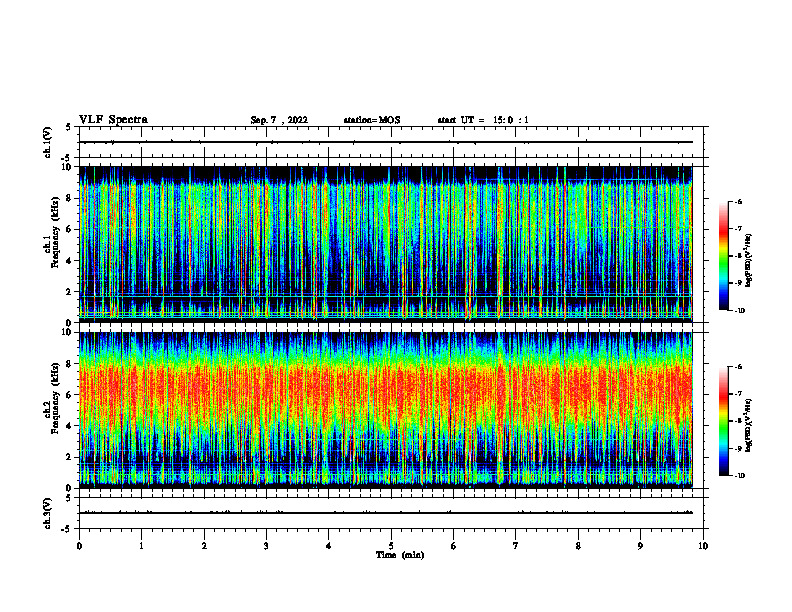This screenshot has width=792, height=612.
Task: Click time axis tick label "3"
Action: pyautogui.click(x=266, y=546)
